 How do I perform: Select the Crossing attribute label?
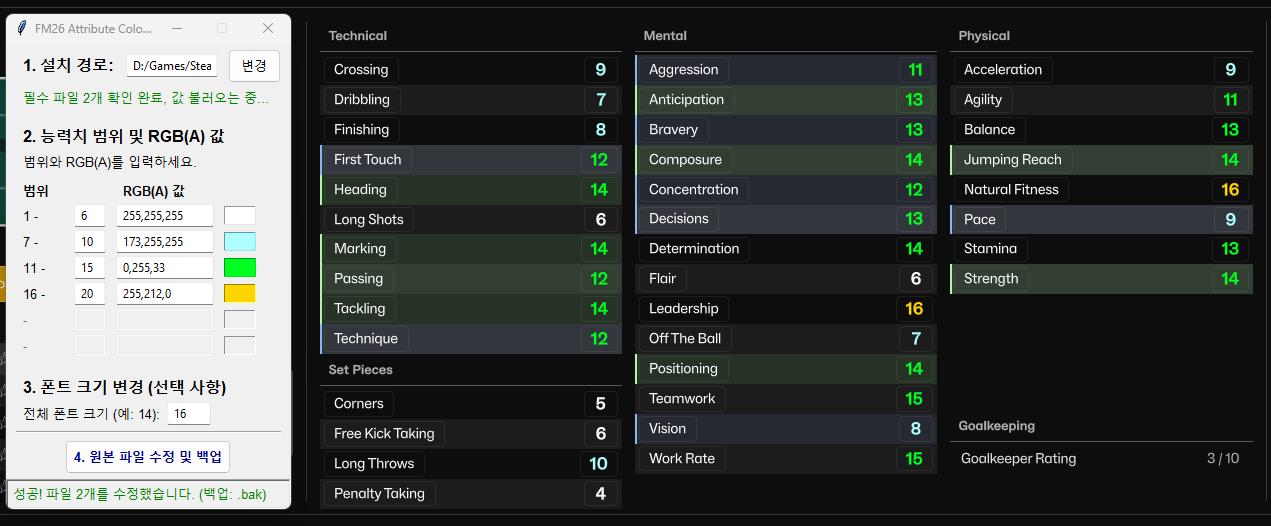[x=361, y=70]
